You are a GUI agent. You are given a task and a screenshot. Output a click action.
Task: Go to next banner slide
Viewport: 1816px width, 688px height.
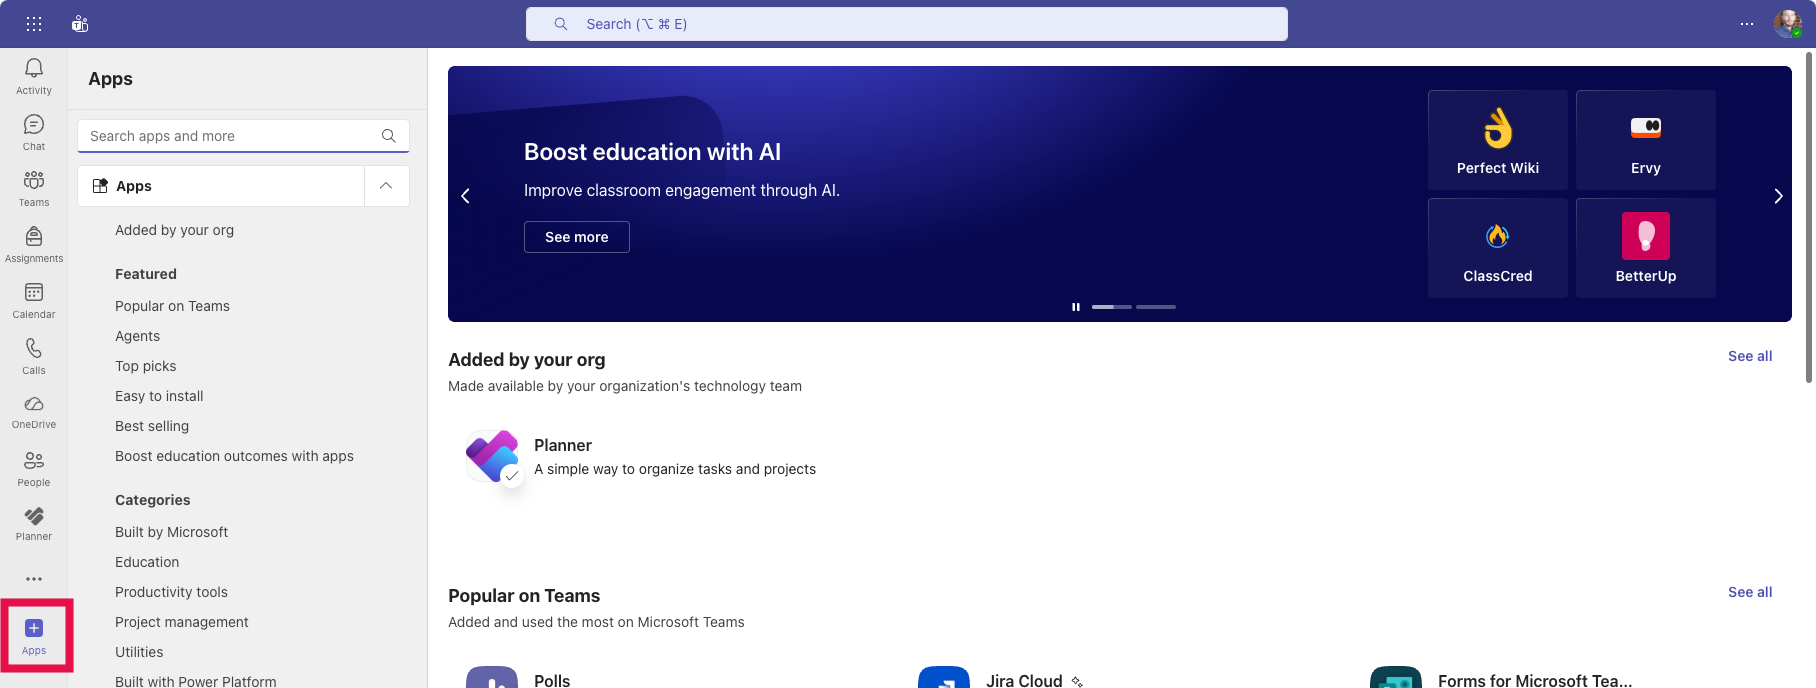pos(1778,196)
